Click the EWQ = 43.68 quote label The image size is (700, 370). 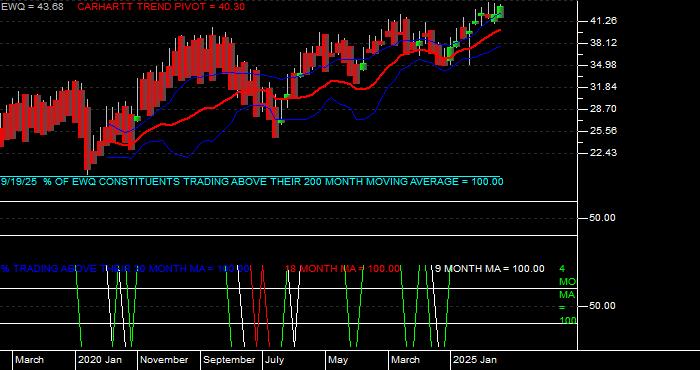pos(32,7)
